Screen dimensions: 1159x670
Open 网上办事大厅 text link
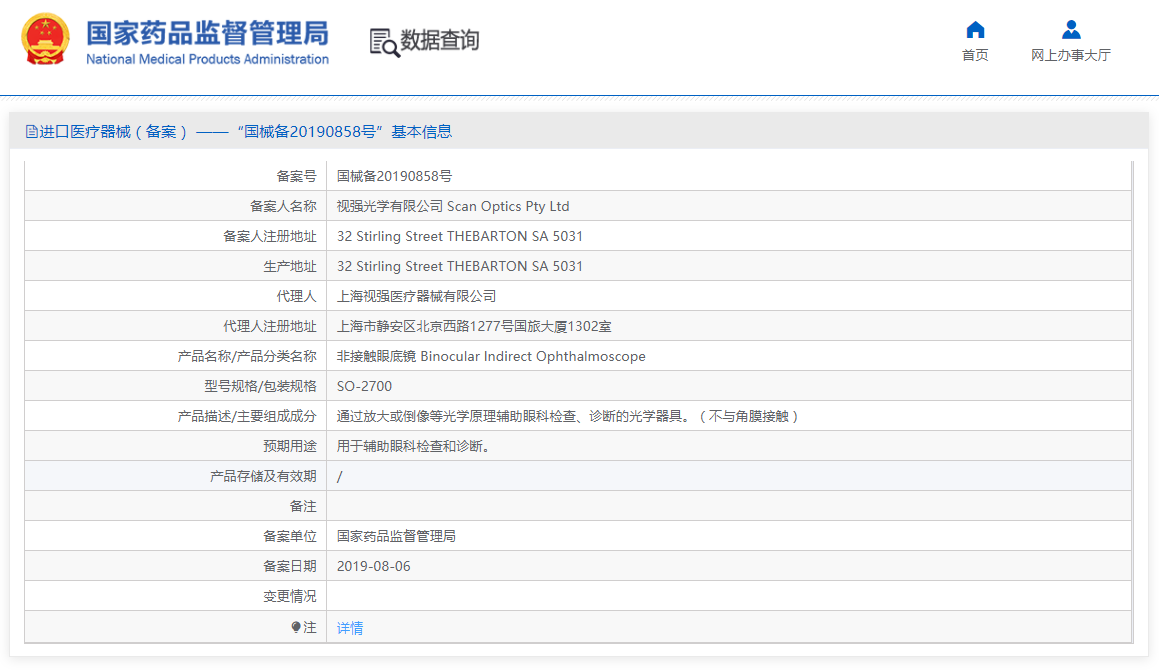click(1070, 55)
